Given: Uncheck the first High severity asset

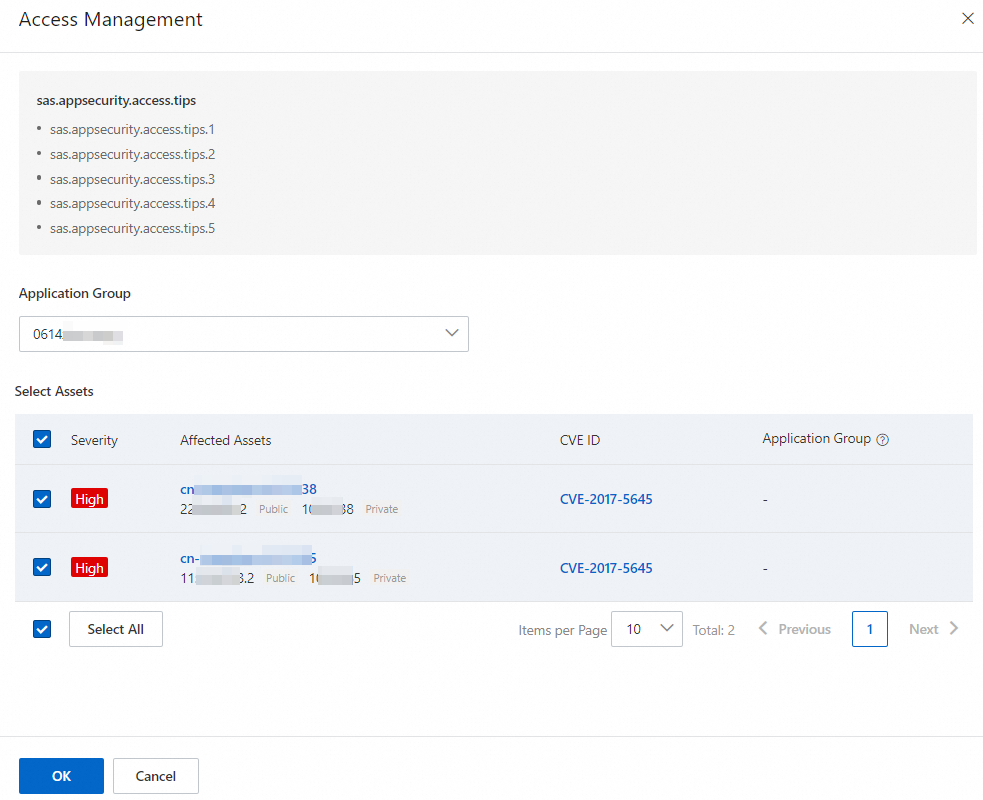Looking at the screenshot, I should [42, 499].
